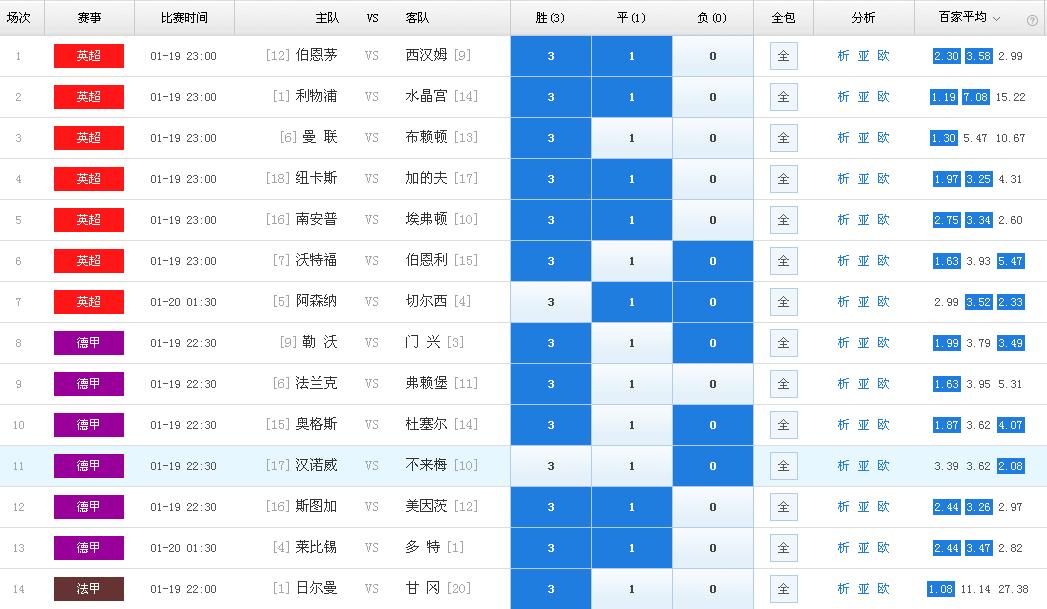Click 全 button for match 14
This screenshot has width=1047, height=609.
coord(783,589)
